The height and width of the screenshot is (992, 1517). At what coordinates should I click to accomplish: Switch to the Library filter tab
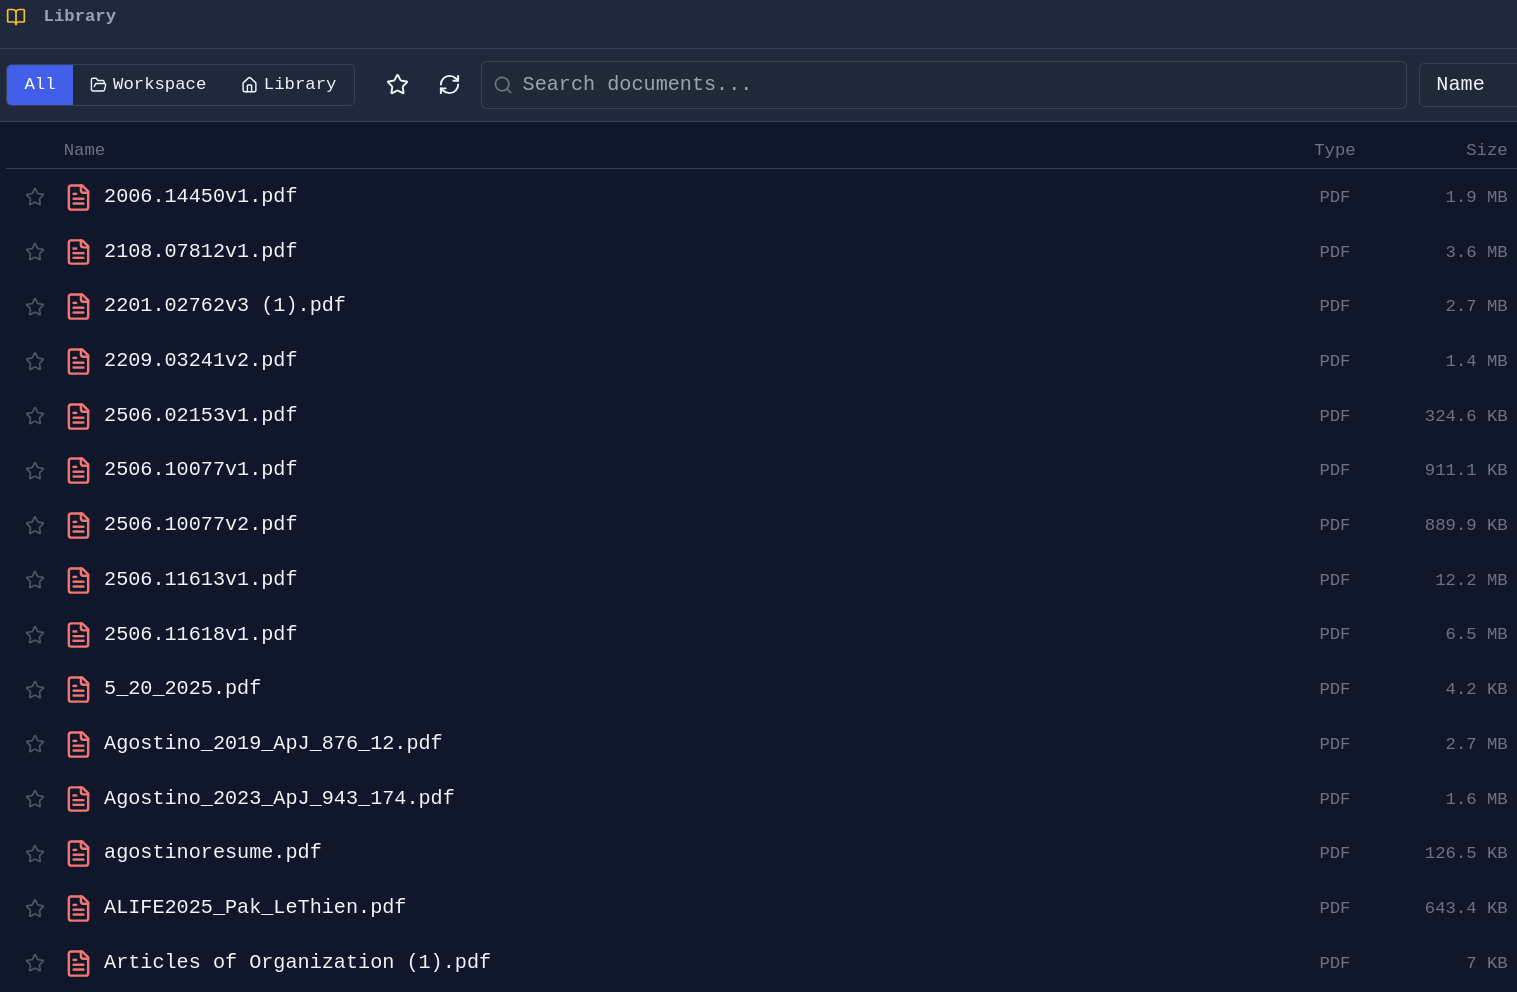289,85
